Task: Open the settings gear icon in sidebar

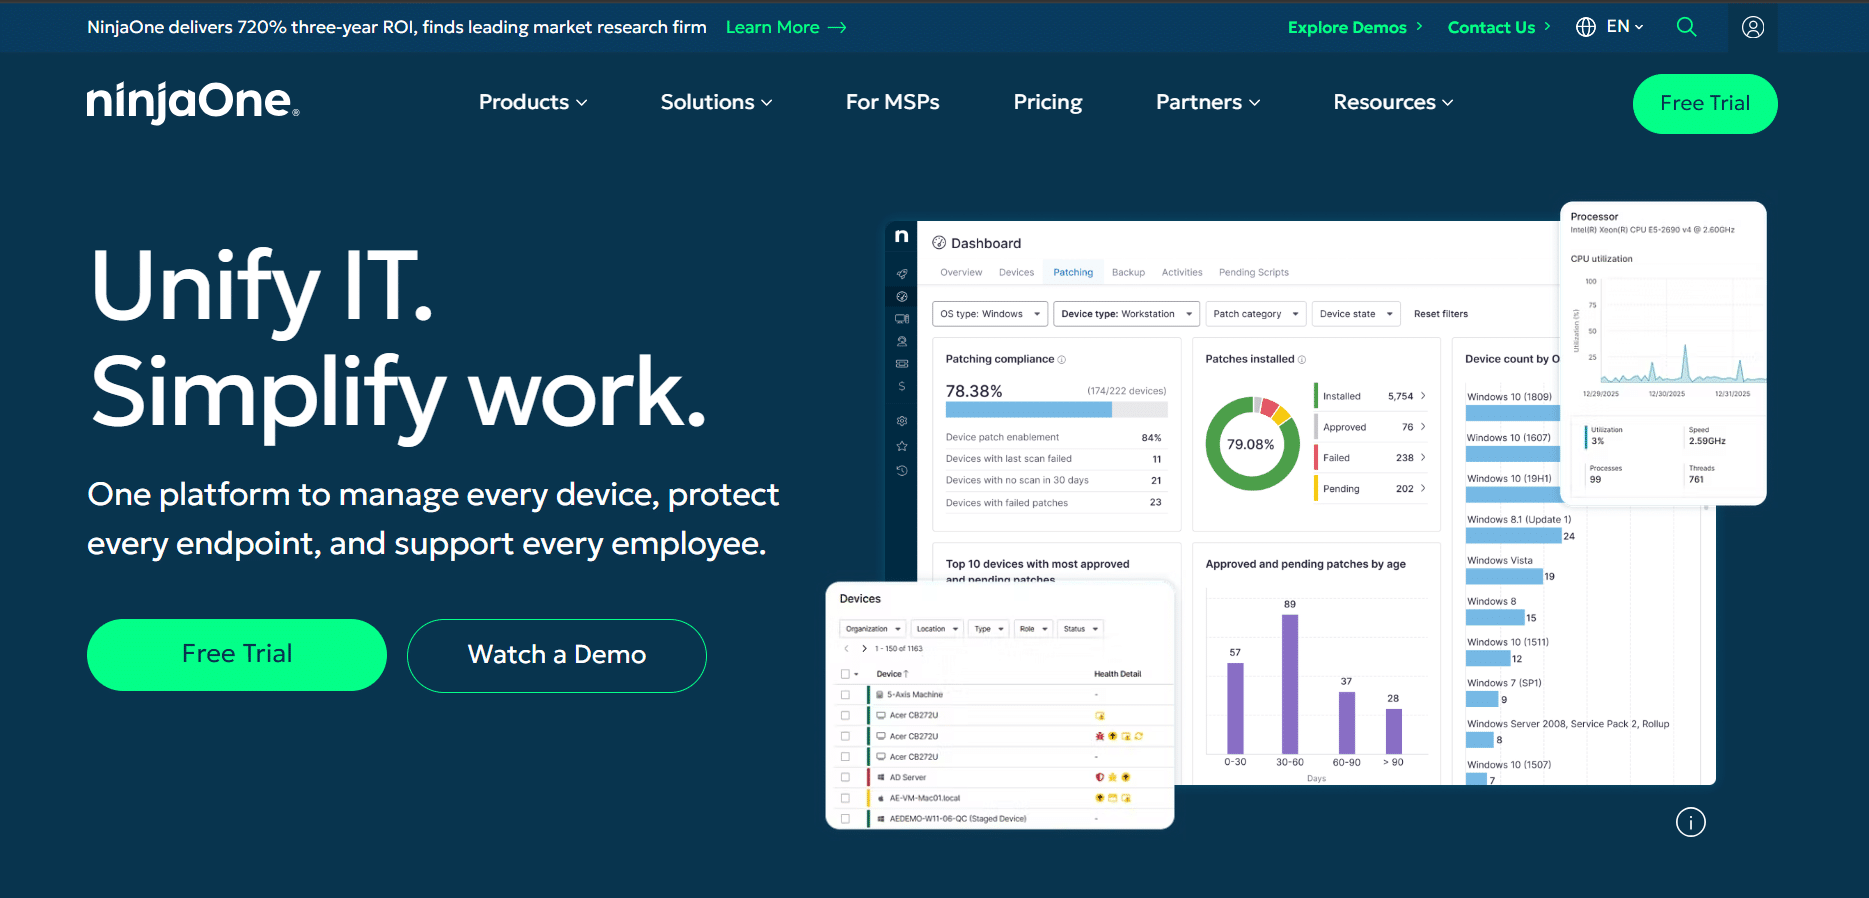Action: click(x=902, y=421)
